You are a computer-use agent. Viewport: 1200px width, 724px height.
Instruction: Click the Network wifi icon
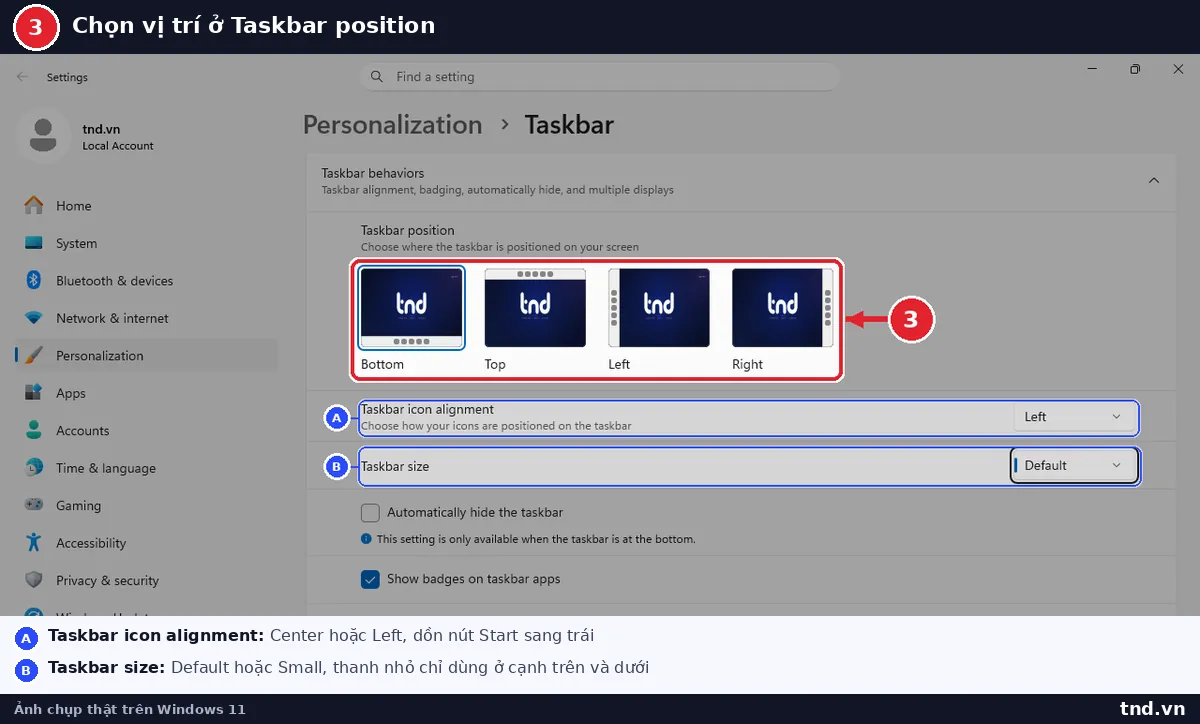(34, 318)
